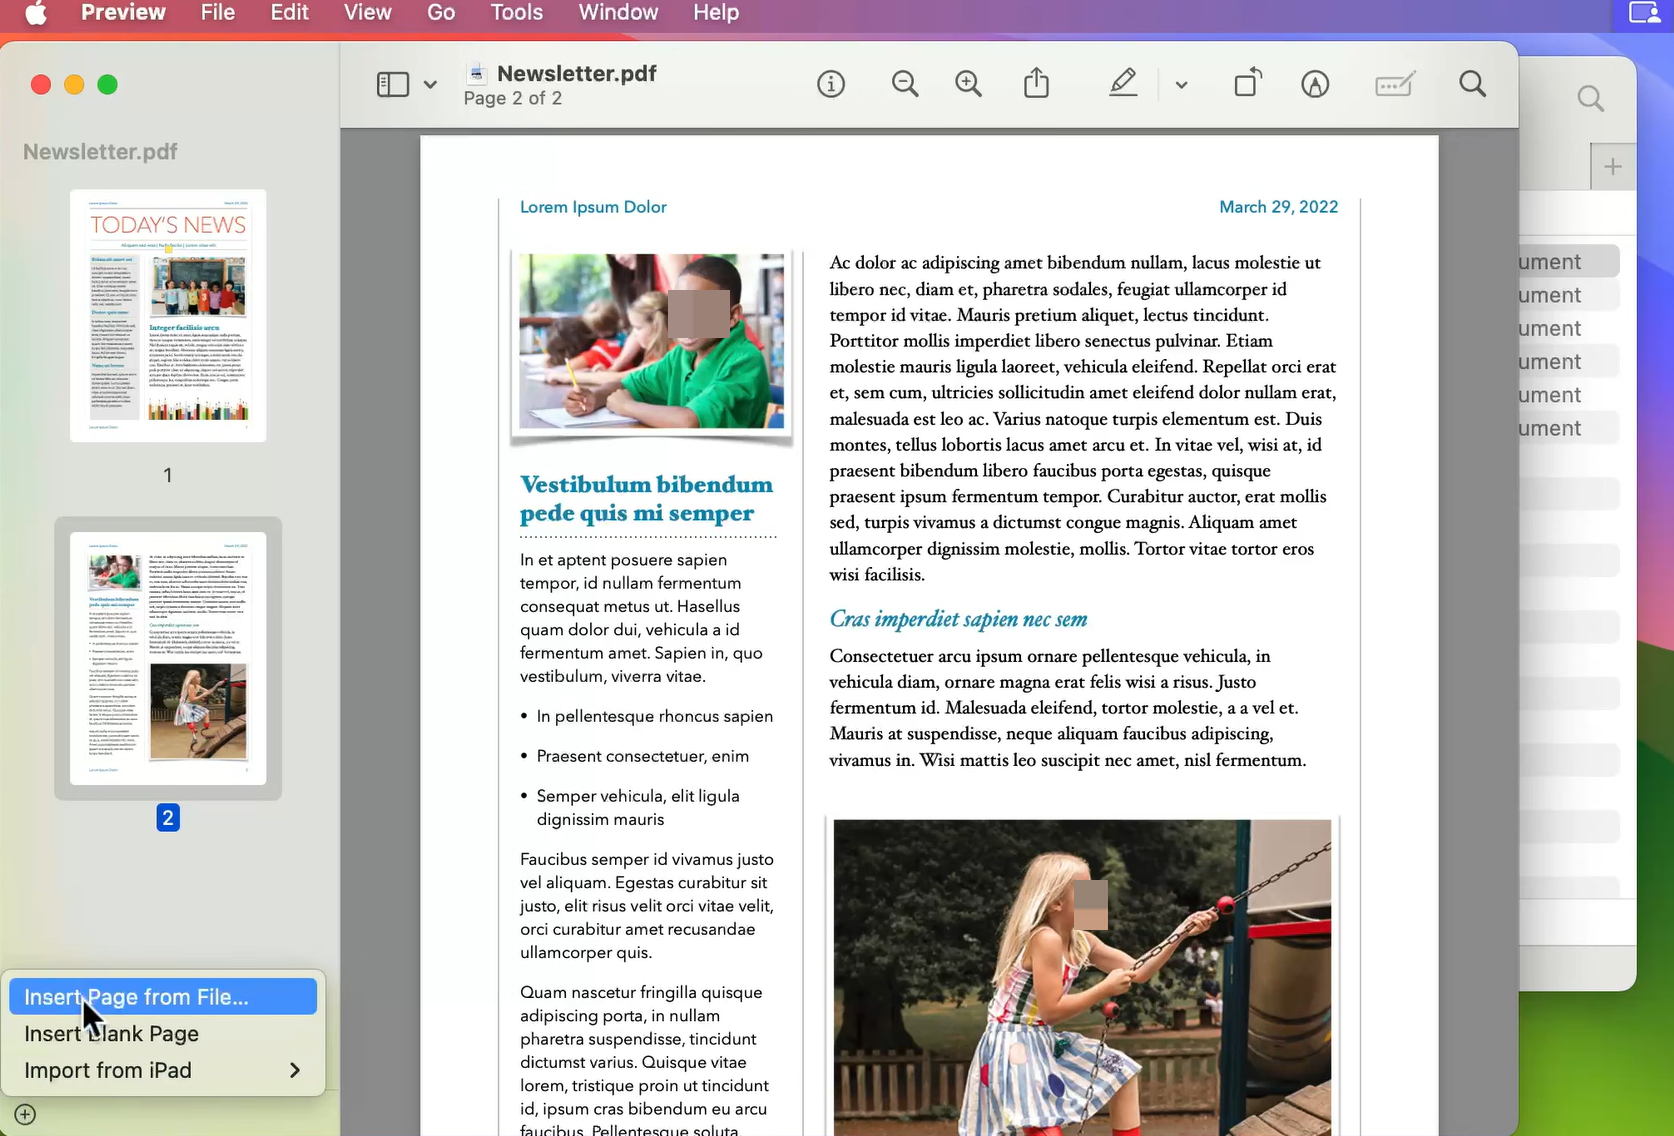1674x1136 pixels.
Task: Choose Insert Blank Page
Action: click(x=163, y=1034)
